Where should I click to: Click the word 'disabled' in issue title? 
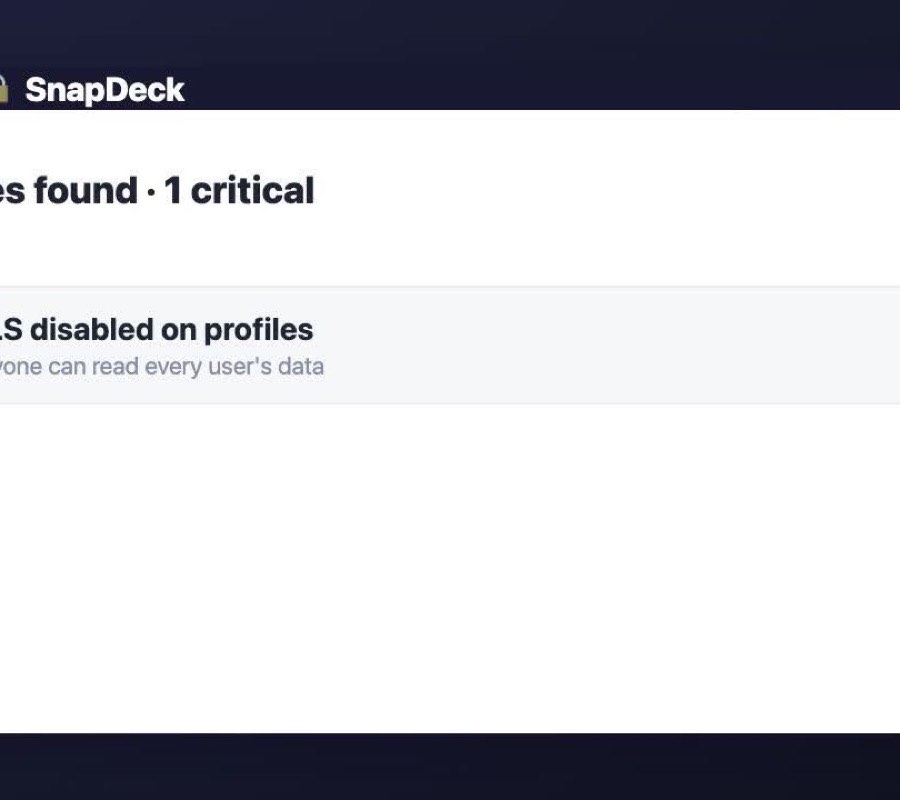point(92,330)
